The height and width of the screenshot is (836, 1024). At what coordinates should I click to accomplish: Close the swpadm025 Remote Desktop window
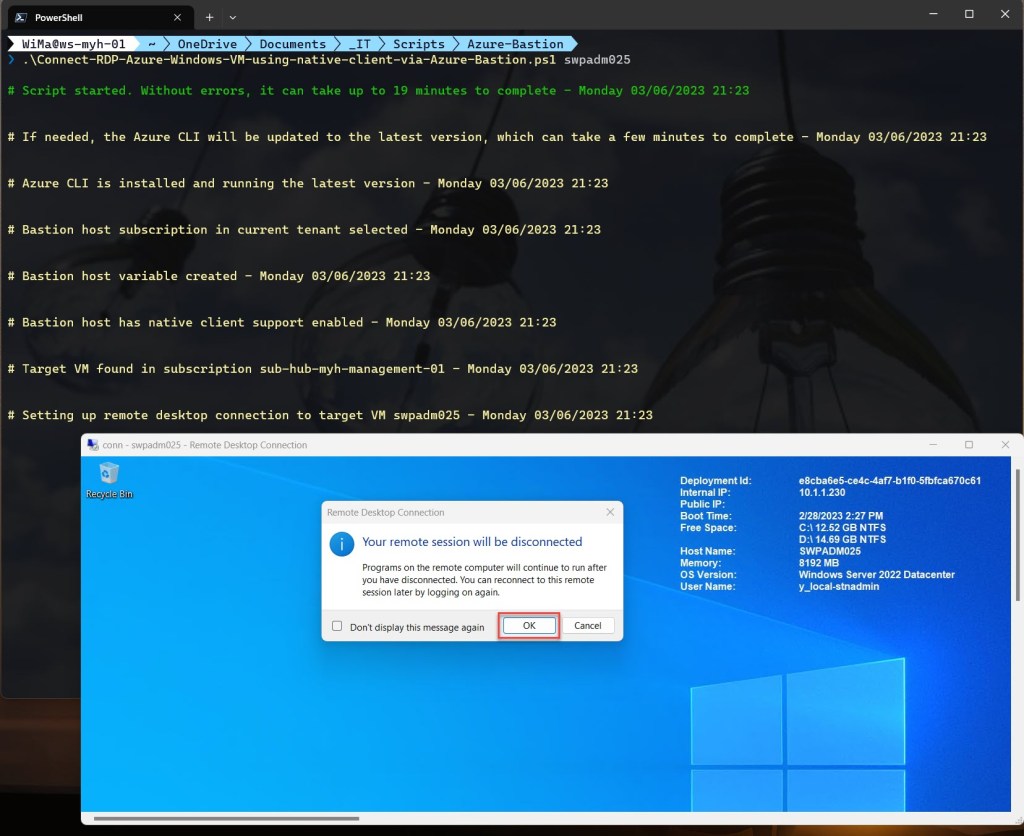coord(1004,445)
